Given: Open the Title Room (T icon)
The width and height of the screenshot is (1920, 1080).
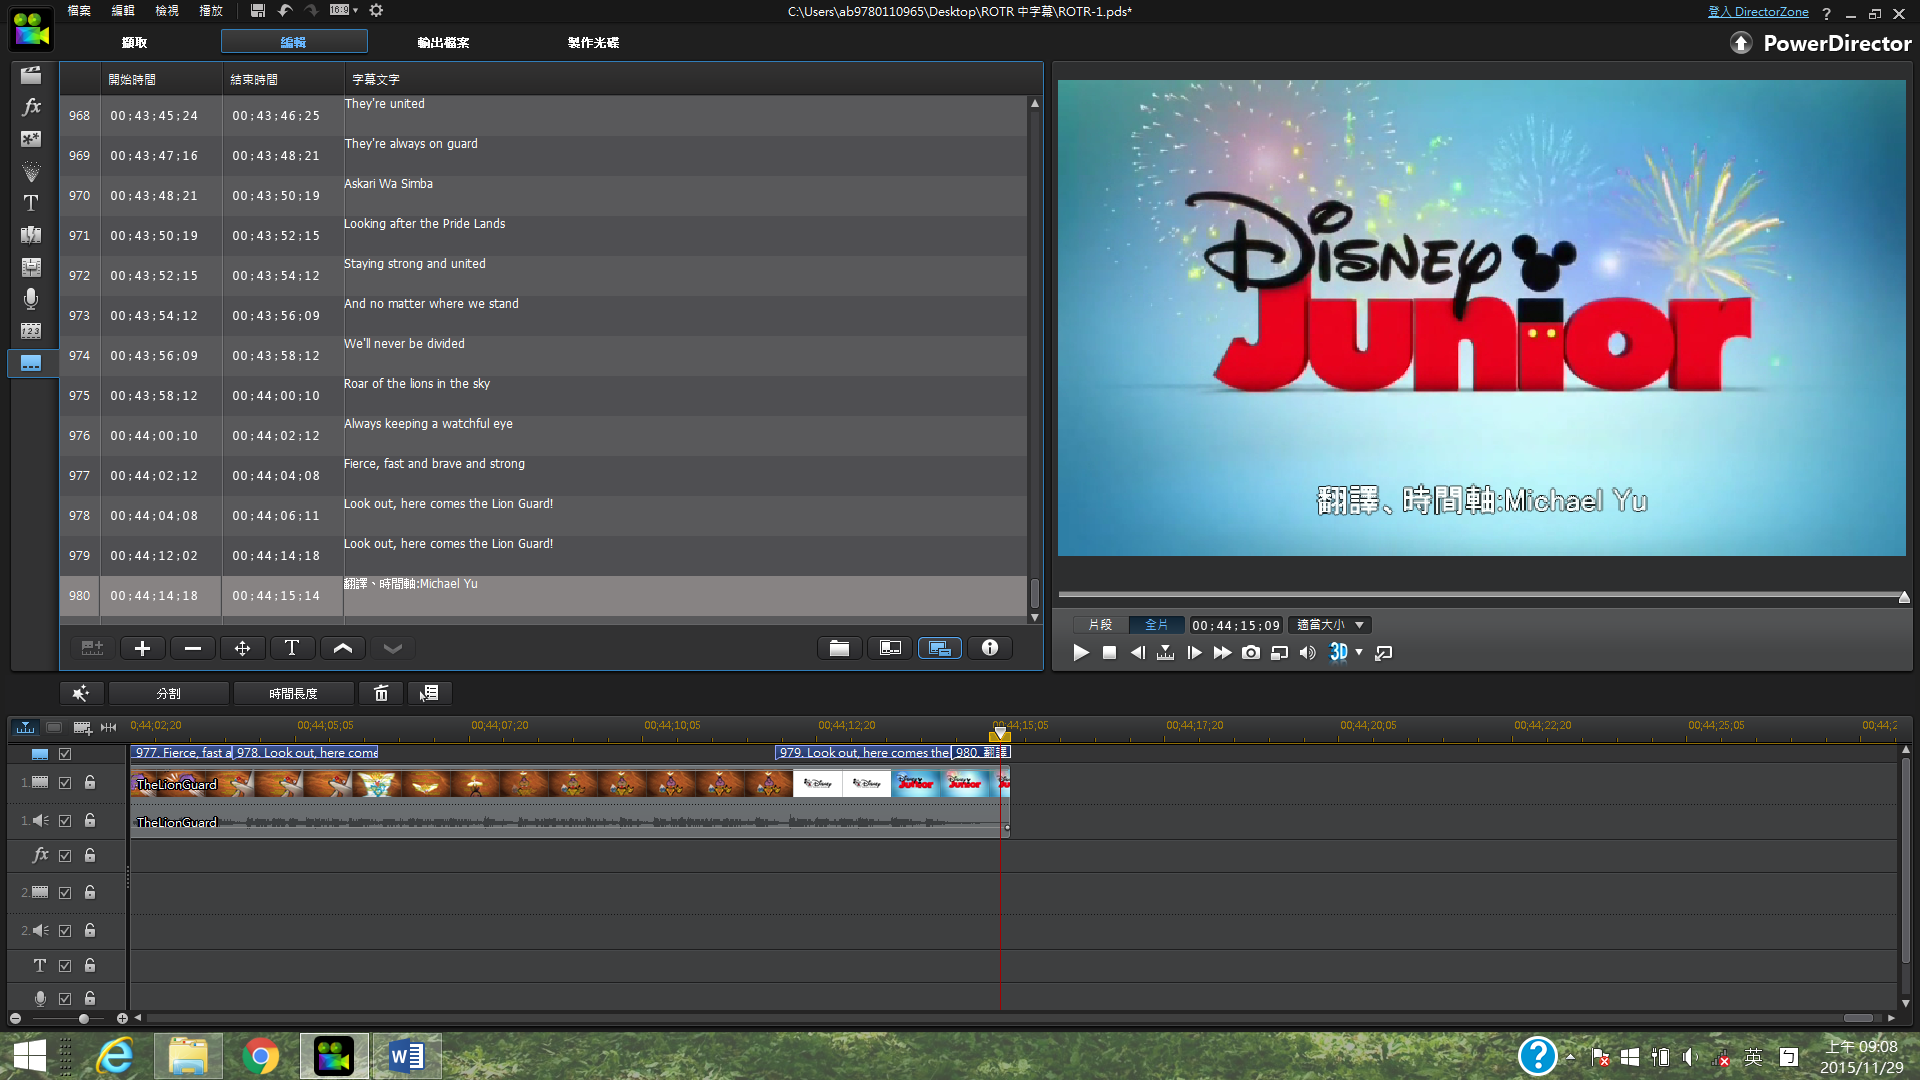Looking at the screenshot, I should pos(31,203).
